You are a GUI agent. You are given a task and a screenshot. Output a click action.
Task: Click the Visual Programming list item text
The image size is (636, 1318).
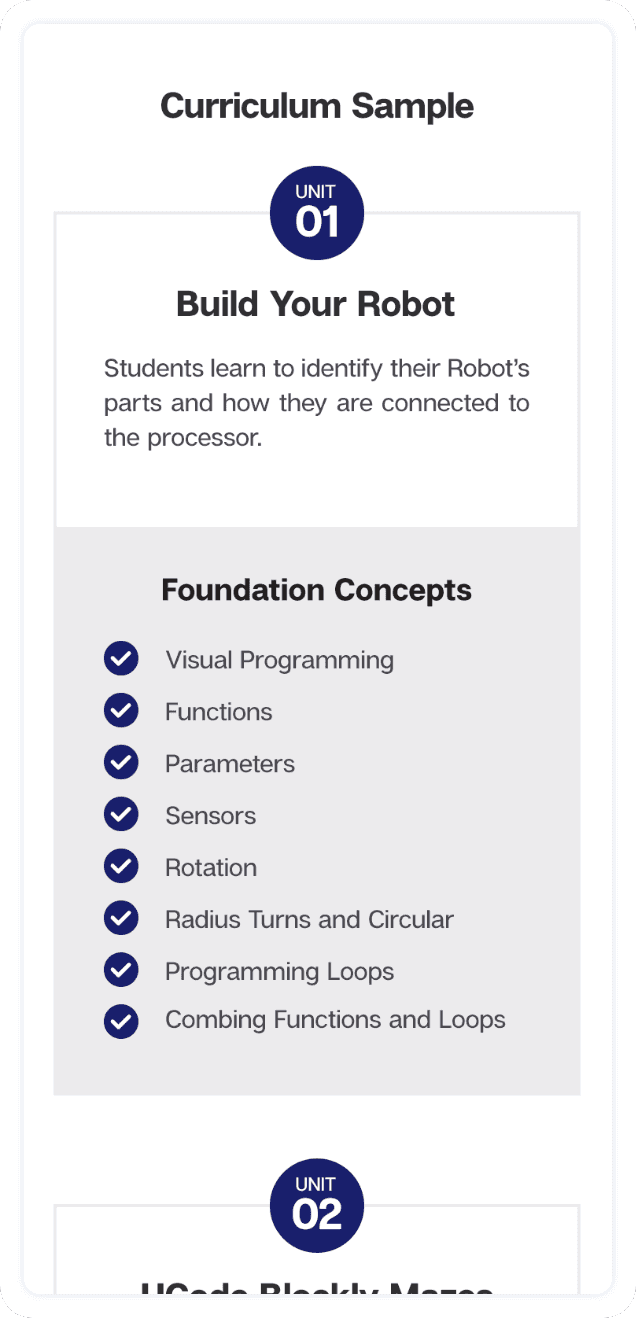point(279,660)
